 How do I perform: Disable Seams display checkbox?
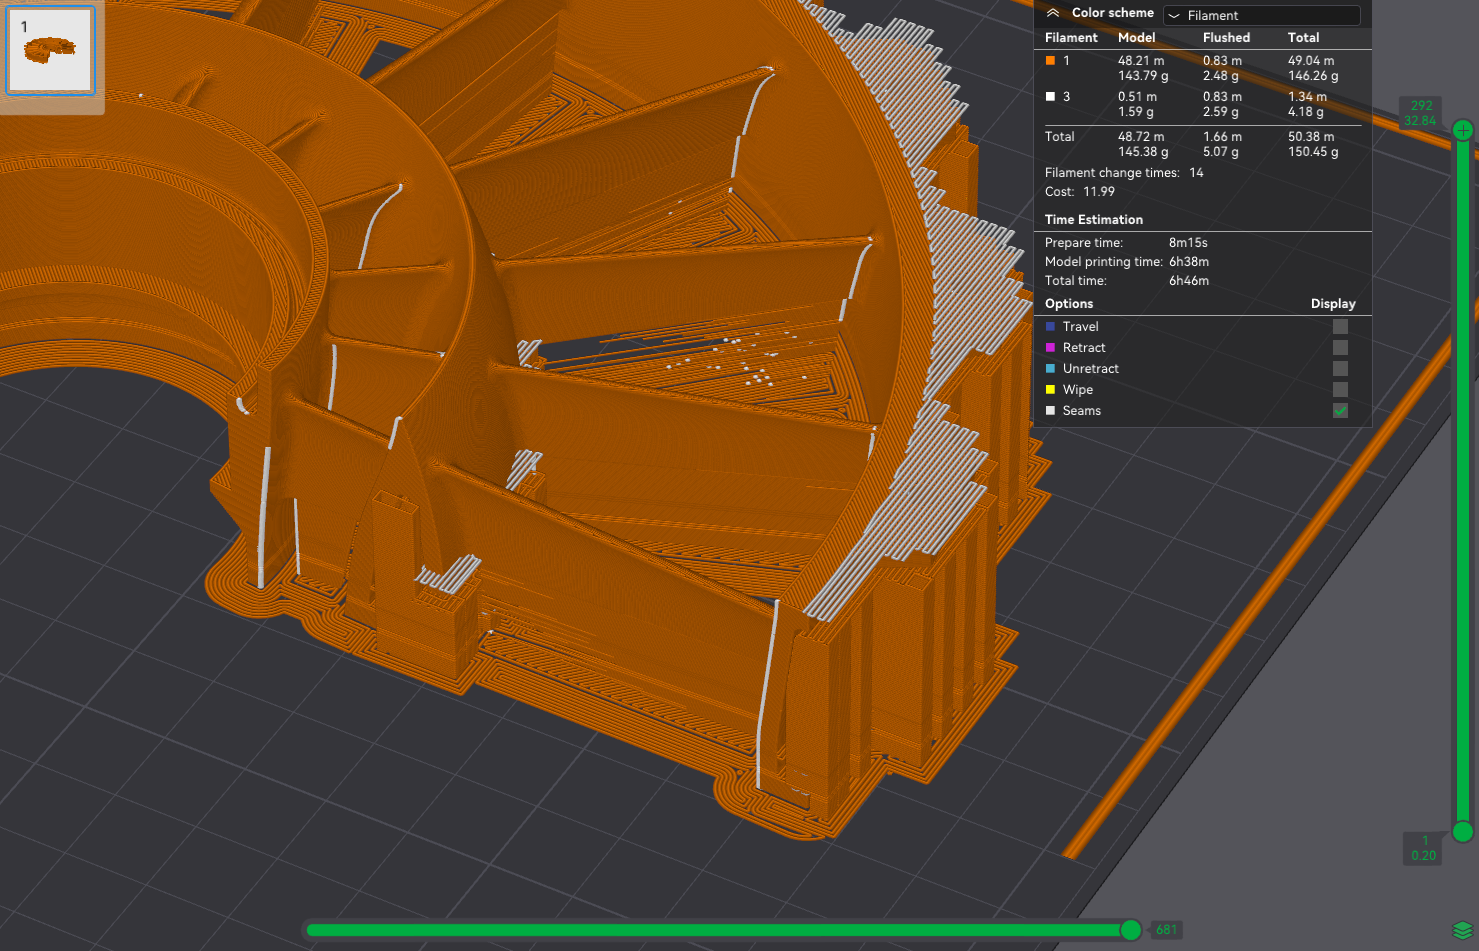click(1340, 411)
